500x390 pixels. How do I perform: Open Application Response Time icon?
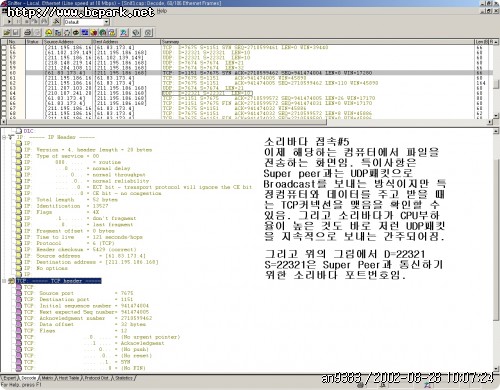click(x=76, y=32)
